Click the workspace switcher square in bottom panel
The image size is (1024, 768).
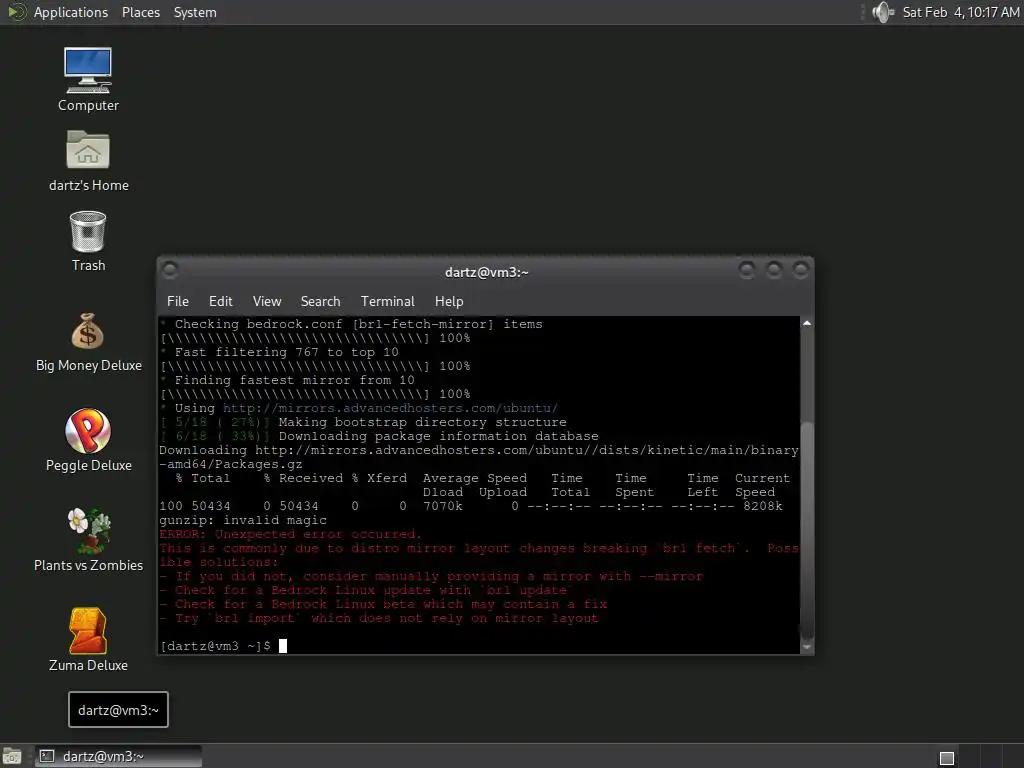pyautogui.click(x=946, y=758)
